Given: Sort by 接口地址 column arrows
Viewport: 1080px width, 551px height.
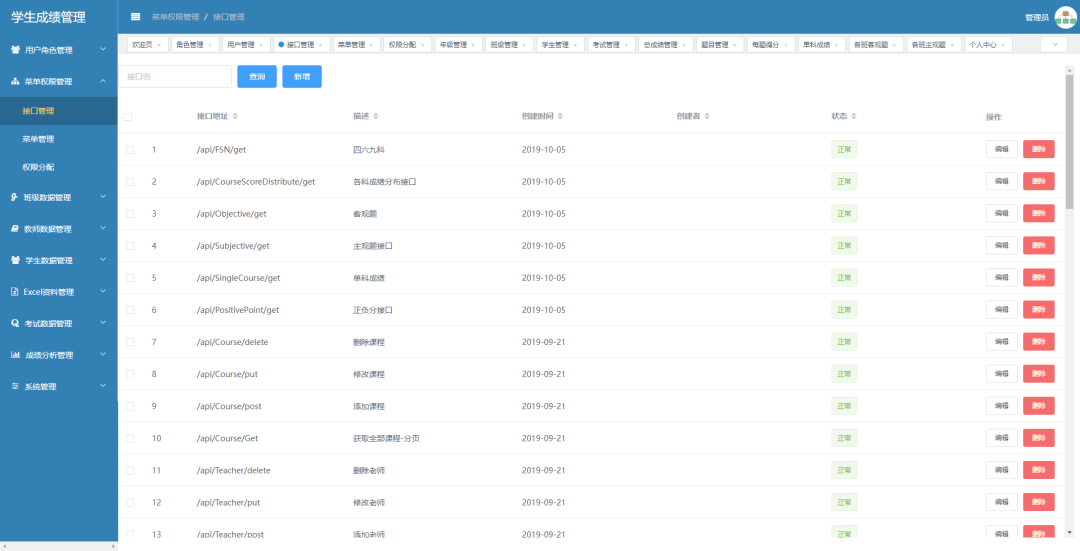Looking at the screenshot, I should (235, 116).
